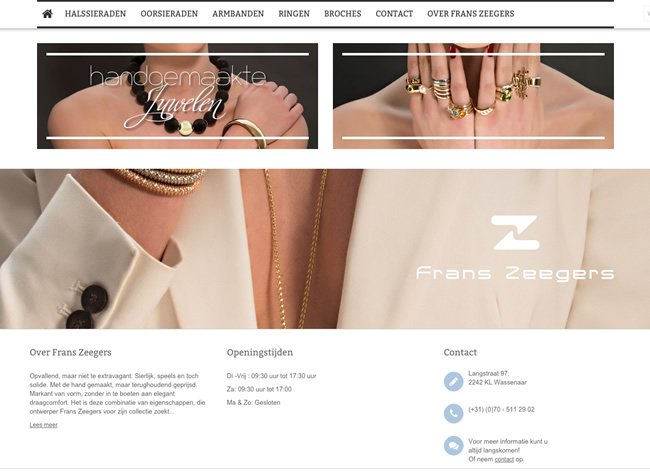Screen dimensions: 650x472
Task: Open the handgemaakte Juwelen banner
Action: pyautogui.click(x=177, y=96)
